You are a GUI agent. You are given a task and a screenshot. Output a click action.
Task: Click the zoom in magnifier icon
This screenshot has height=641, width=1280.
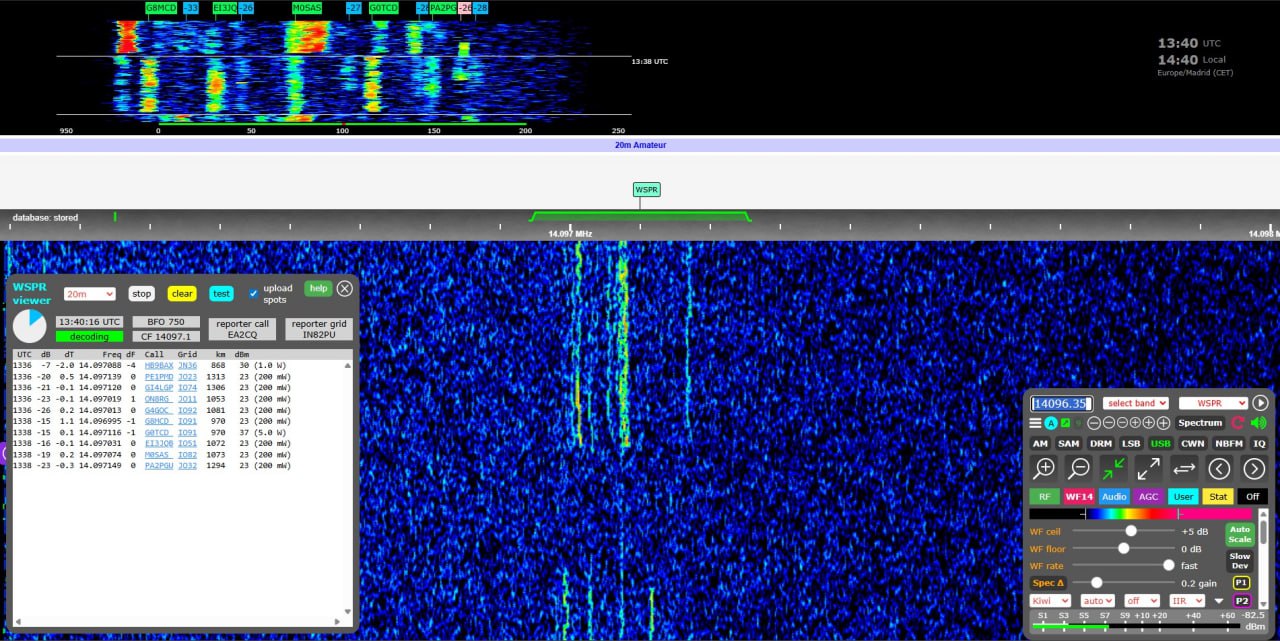pyautogui.click(x=1044, y=468)
